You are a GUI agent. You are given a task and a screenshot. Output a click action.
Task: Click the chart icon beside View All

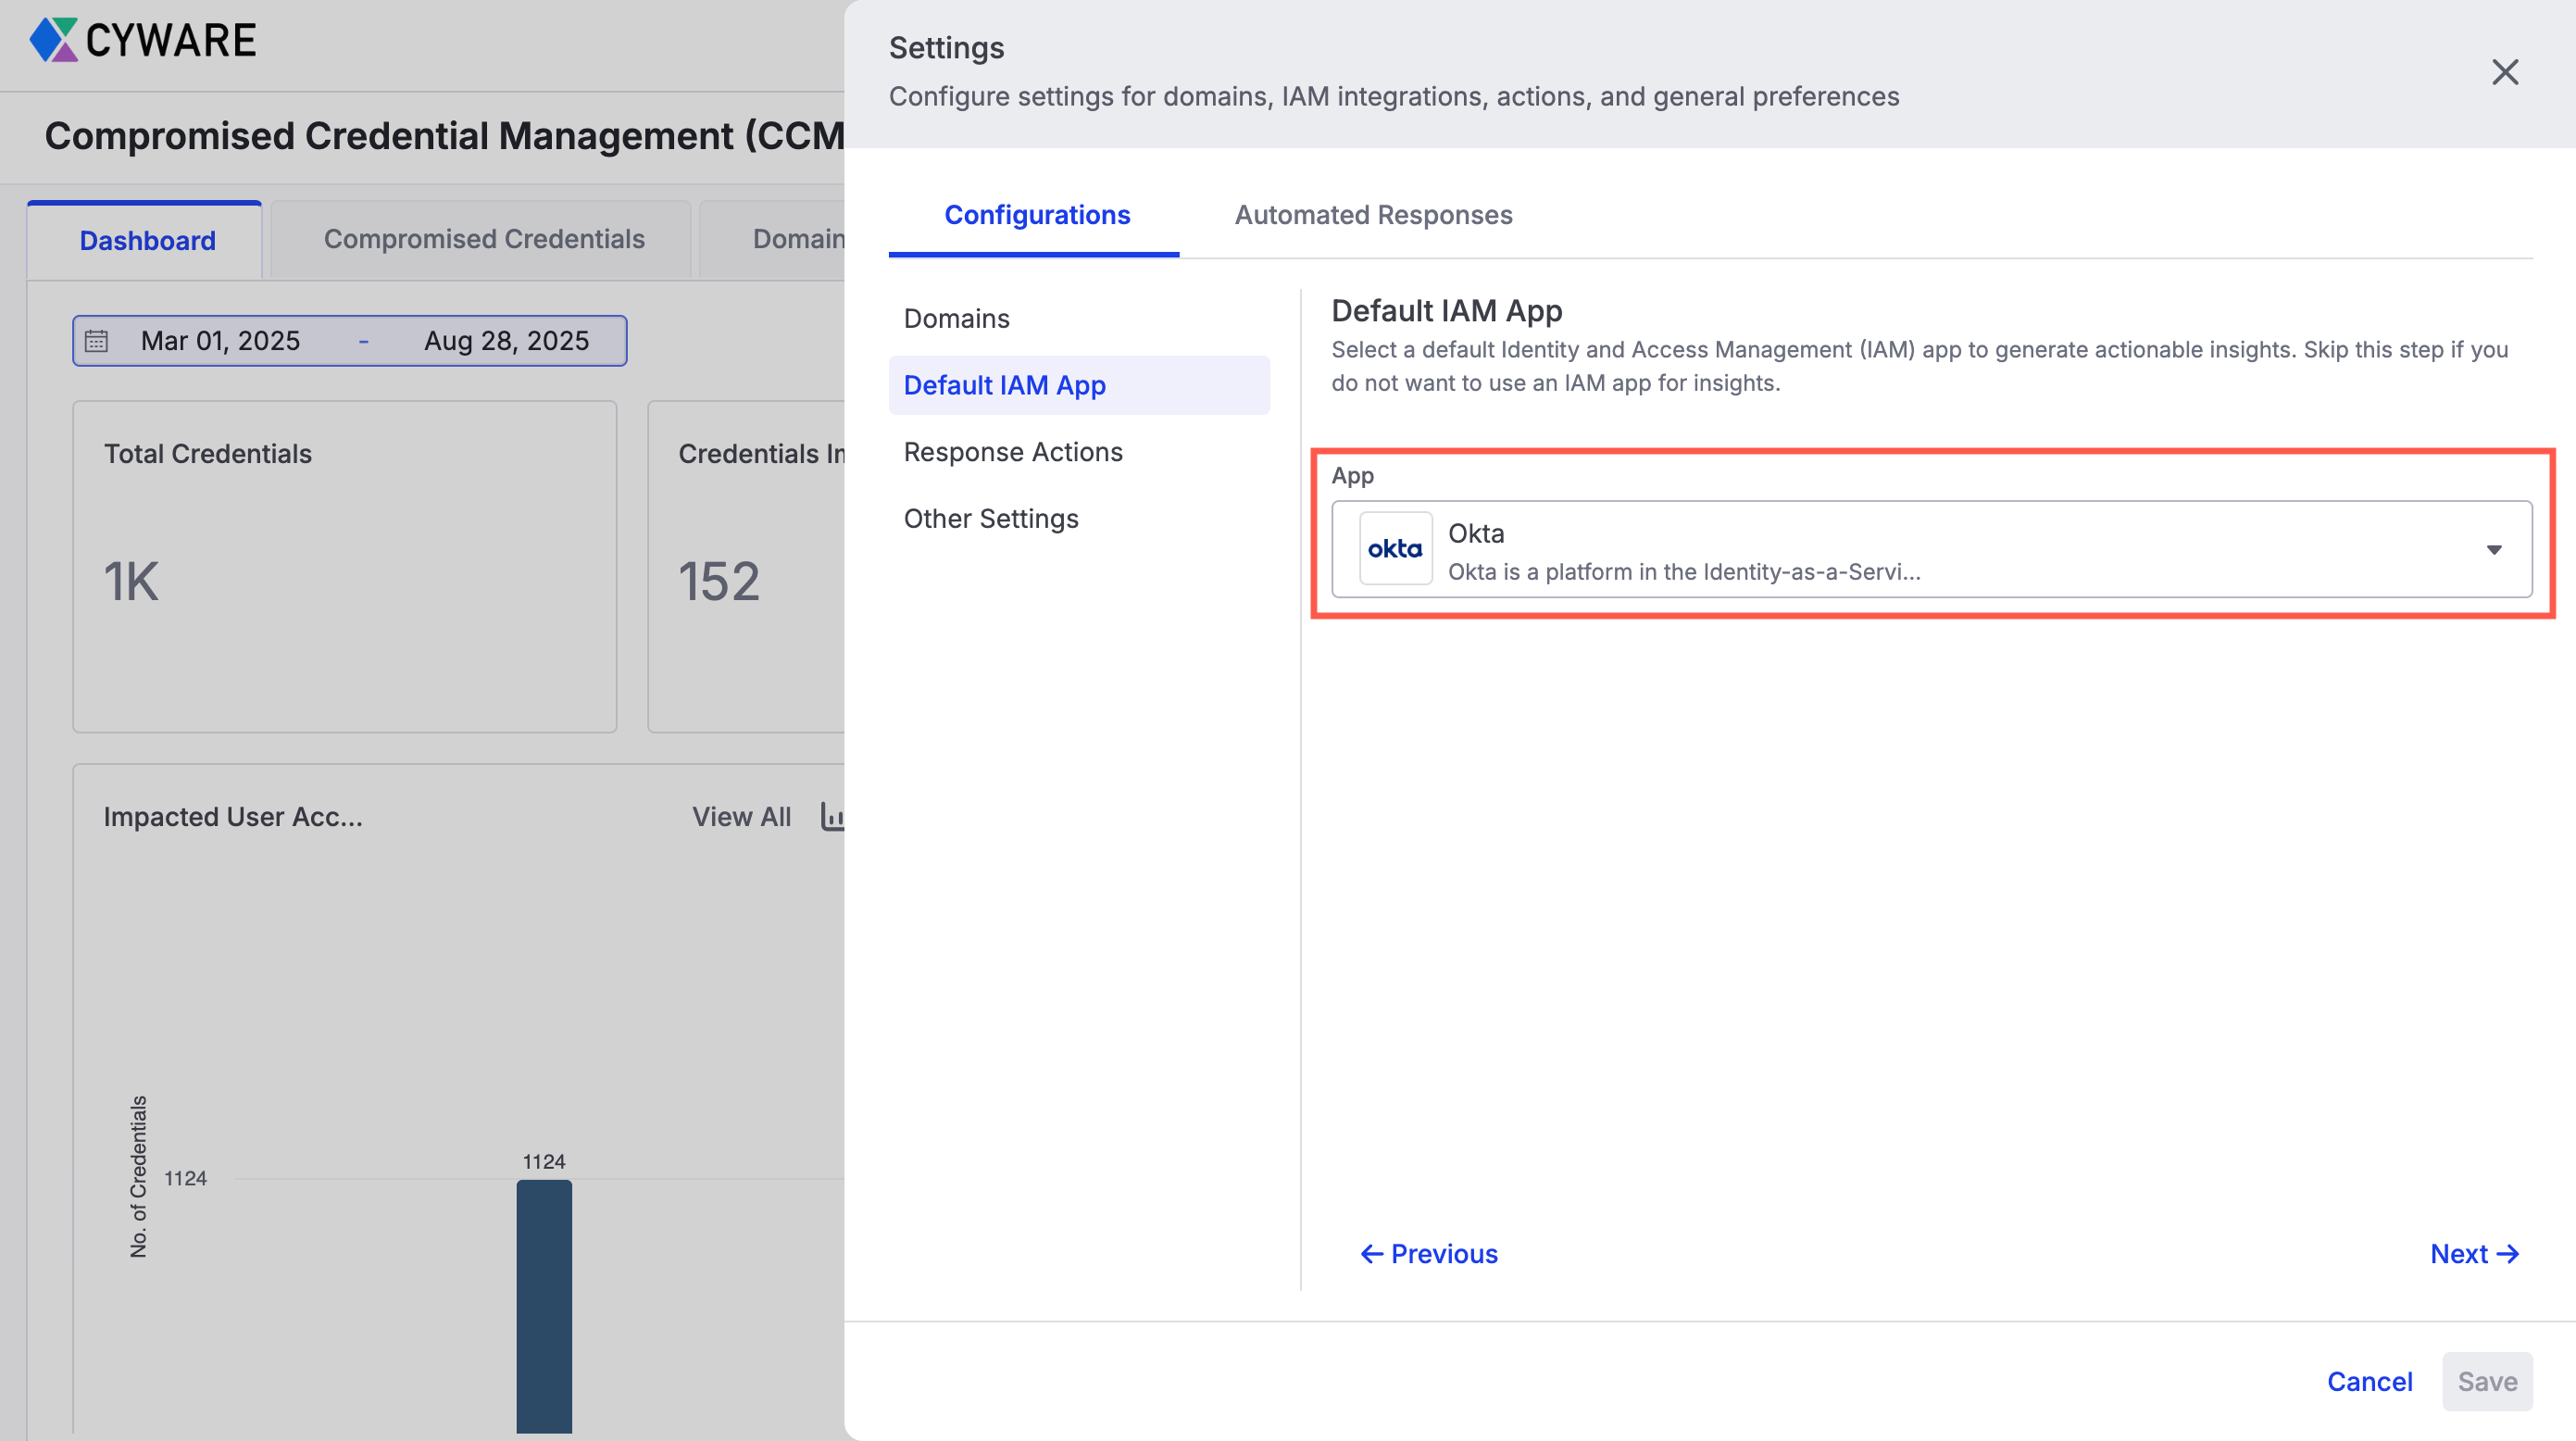click(832, 817)
